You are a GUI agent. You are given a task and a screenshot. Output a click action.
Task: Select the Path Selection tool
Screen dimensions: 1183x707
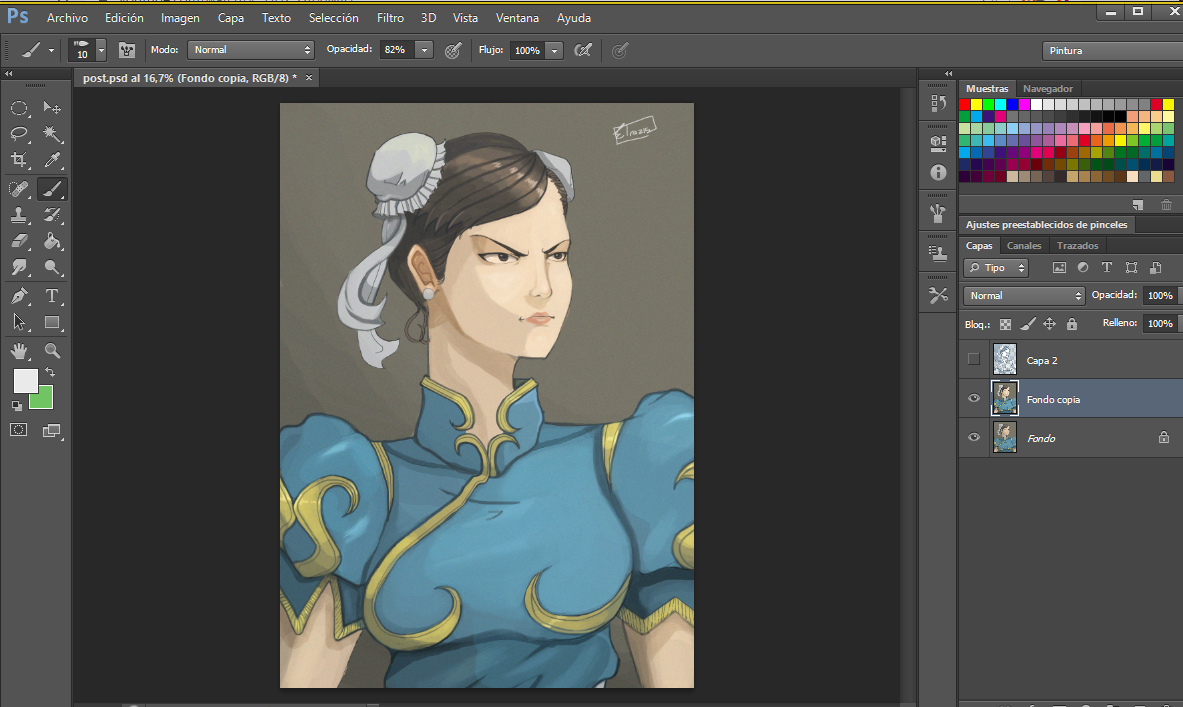19,322
